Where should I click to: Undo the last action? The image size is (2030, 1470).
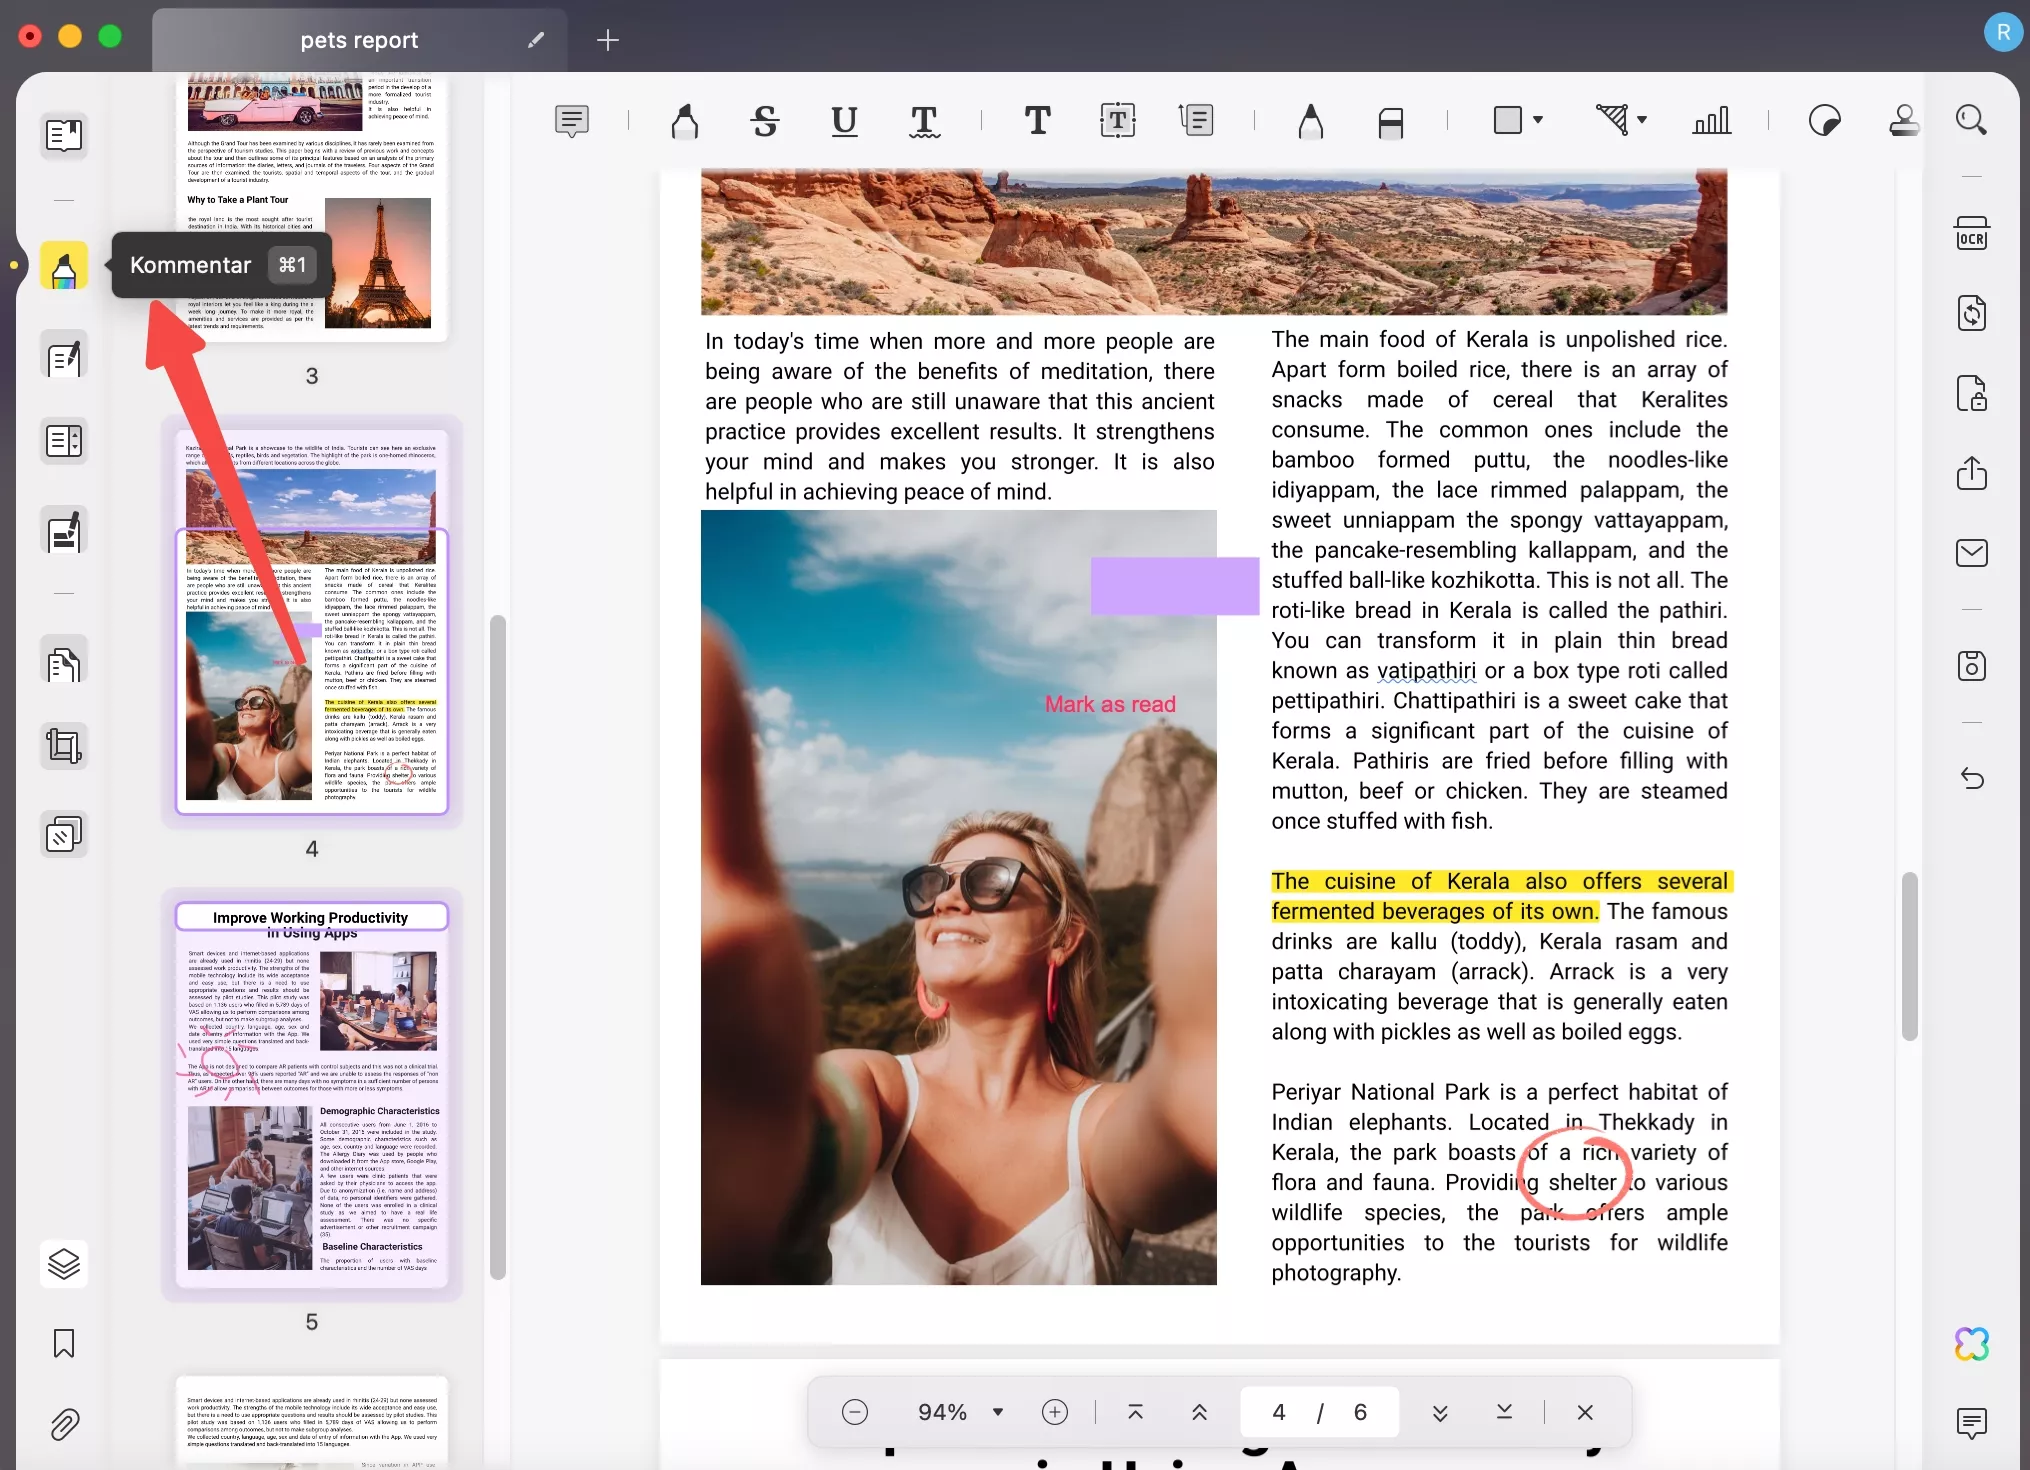tap(1972, 778)
